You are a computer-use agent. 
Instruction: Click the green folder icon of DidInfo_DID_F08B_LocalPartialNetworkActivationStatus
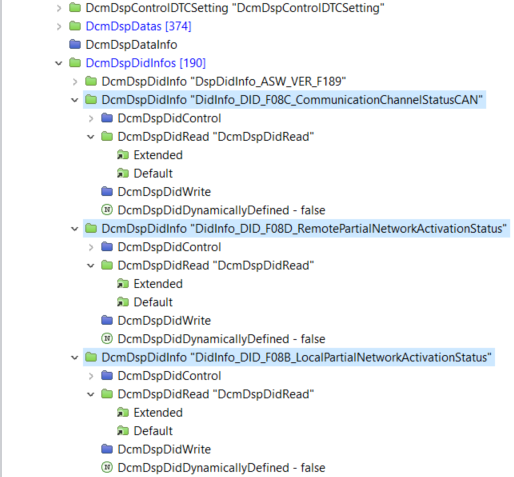click(91, 357)
